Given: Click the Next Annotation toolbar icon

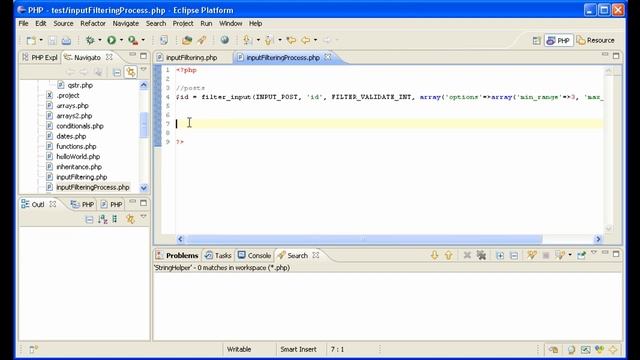Looking at the screenshot, I should pos(247,40).
